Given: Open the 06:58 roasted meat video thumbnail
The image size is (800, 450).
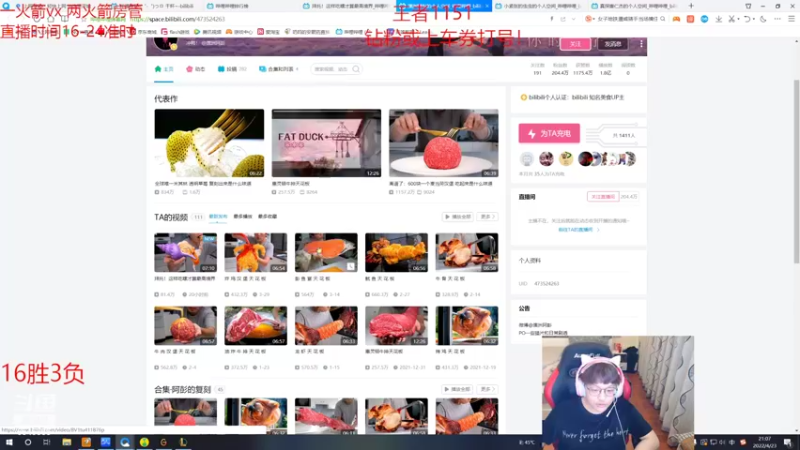Looking at the screenshot, I should [467, 253].
